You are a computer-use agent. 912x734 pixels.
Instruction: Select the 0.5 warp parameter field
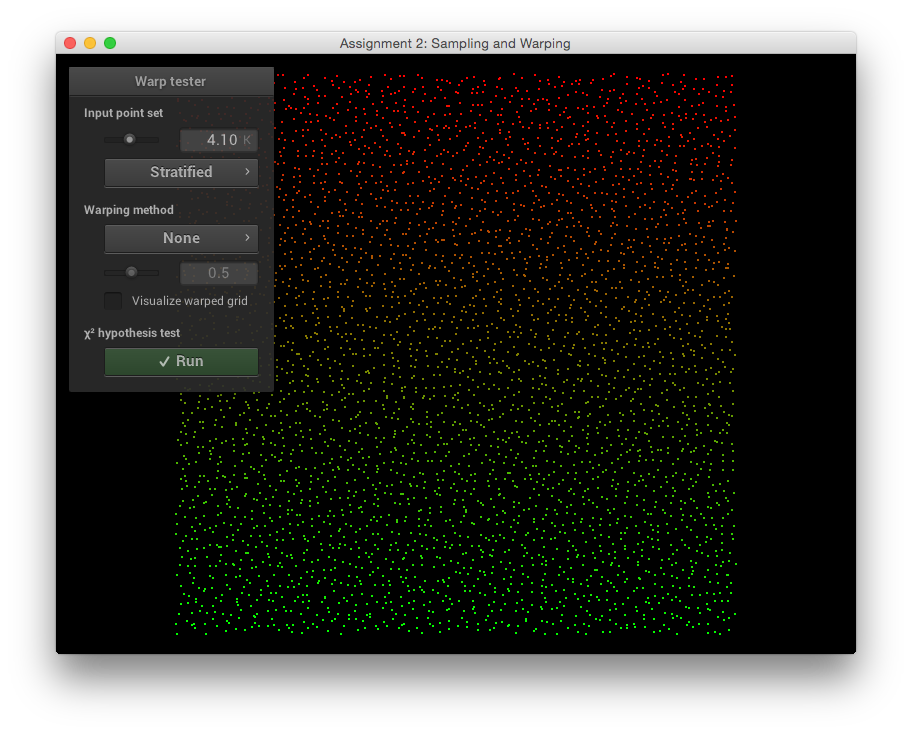coord(219,273)
